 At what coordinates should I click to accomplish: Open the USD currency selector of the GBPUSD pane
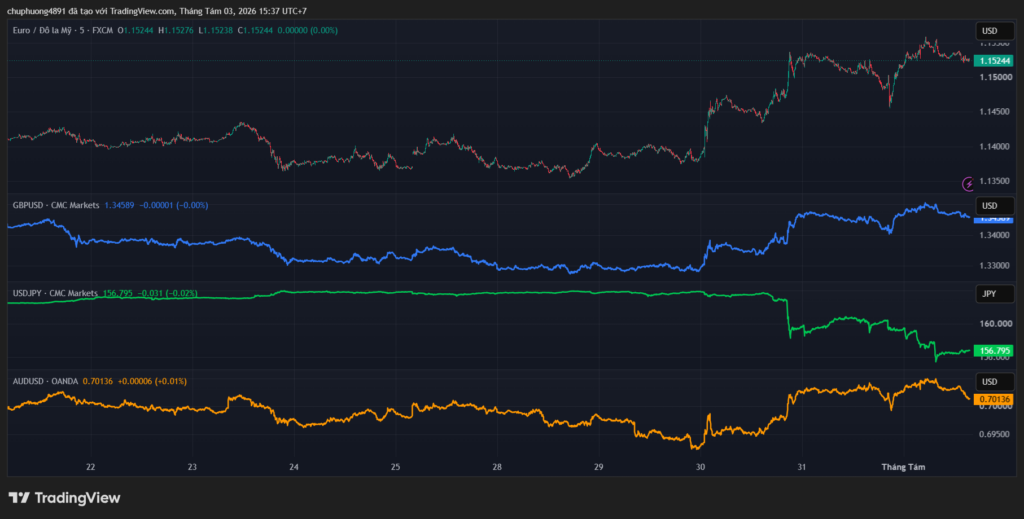995,206
